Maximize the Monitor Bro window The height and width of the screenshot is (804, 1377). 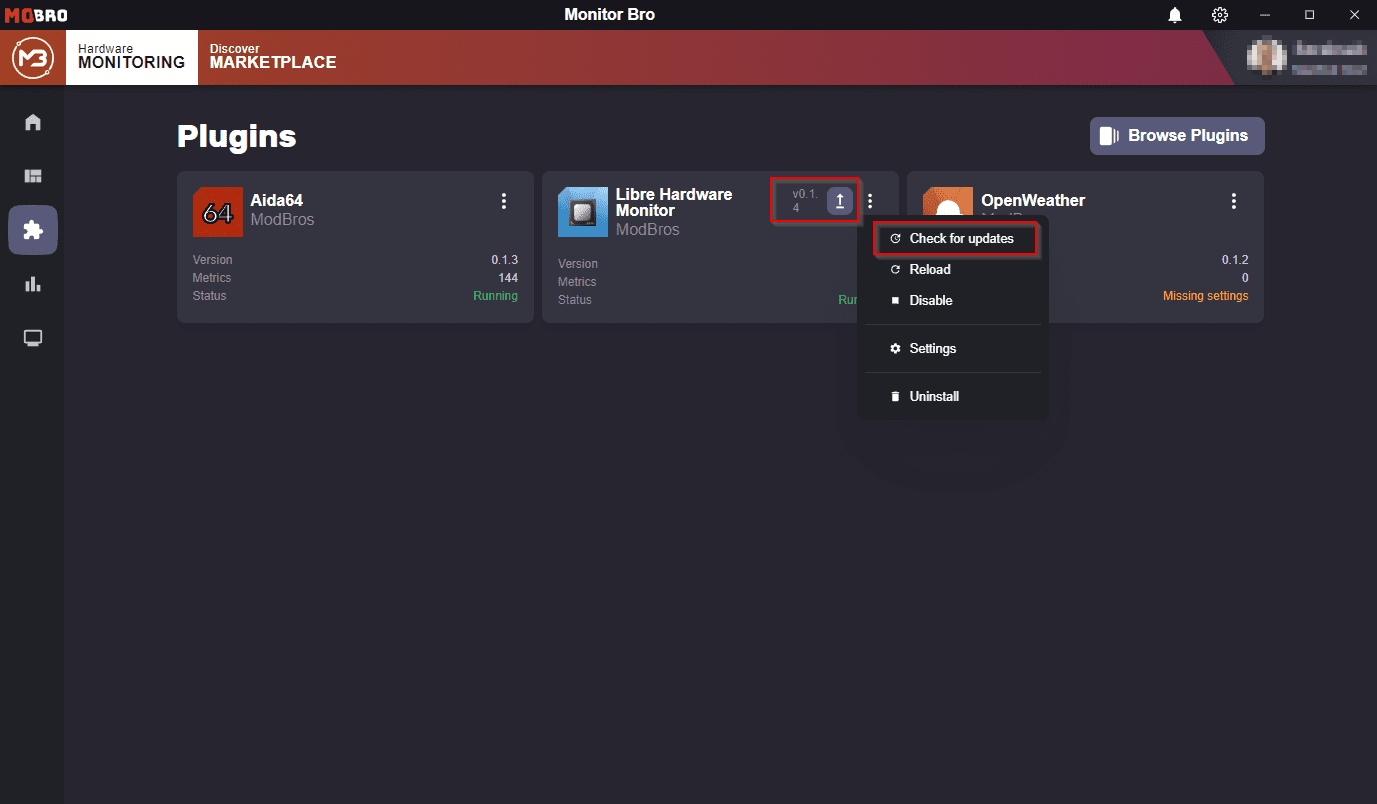[1310, 15]
